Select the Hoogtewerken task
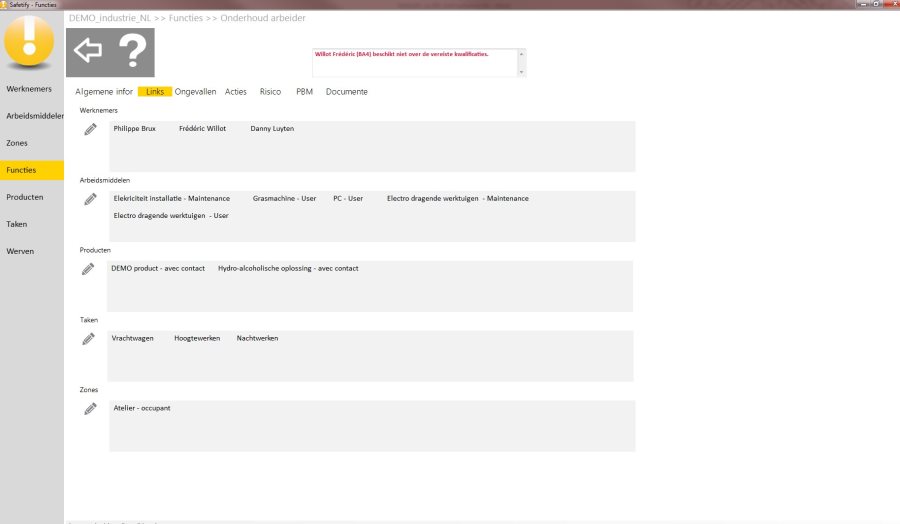The width and height of the screenshot is (900, 524). click(x=197, y=339)
